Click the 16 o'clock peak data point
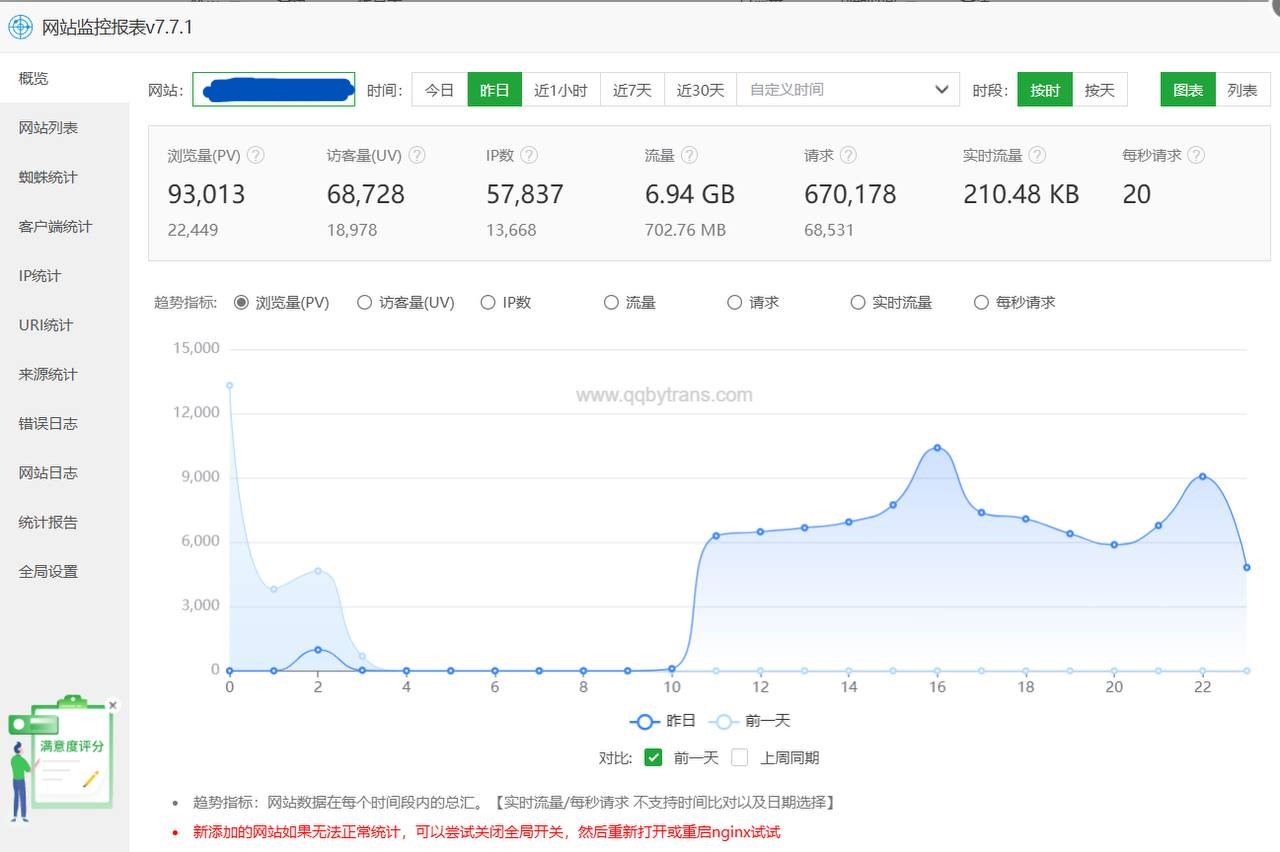Image resolution: width=1280 pixels, height=852 pixels. [937, 447]
